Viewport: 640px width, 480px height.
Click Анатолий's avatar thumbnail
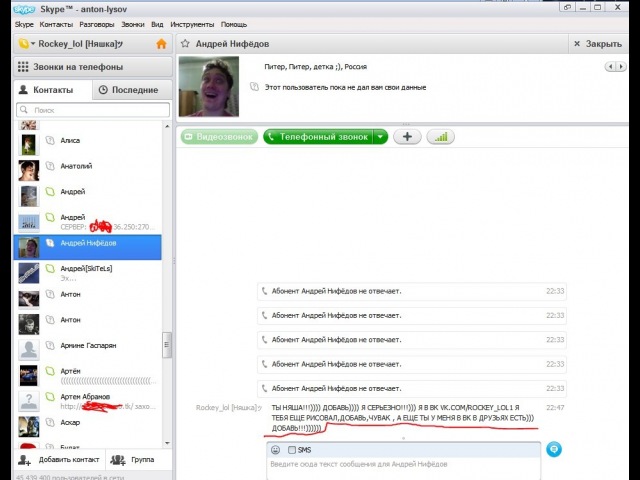tap(29, 171)
